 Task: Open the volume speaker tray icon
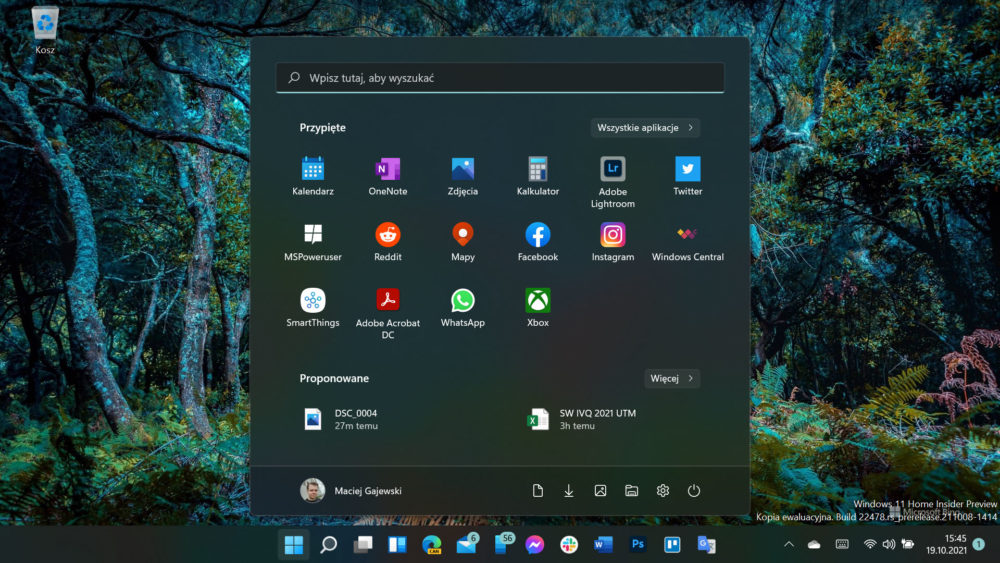point(888,545)
